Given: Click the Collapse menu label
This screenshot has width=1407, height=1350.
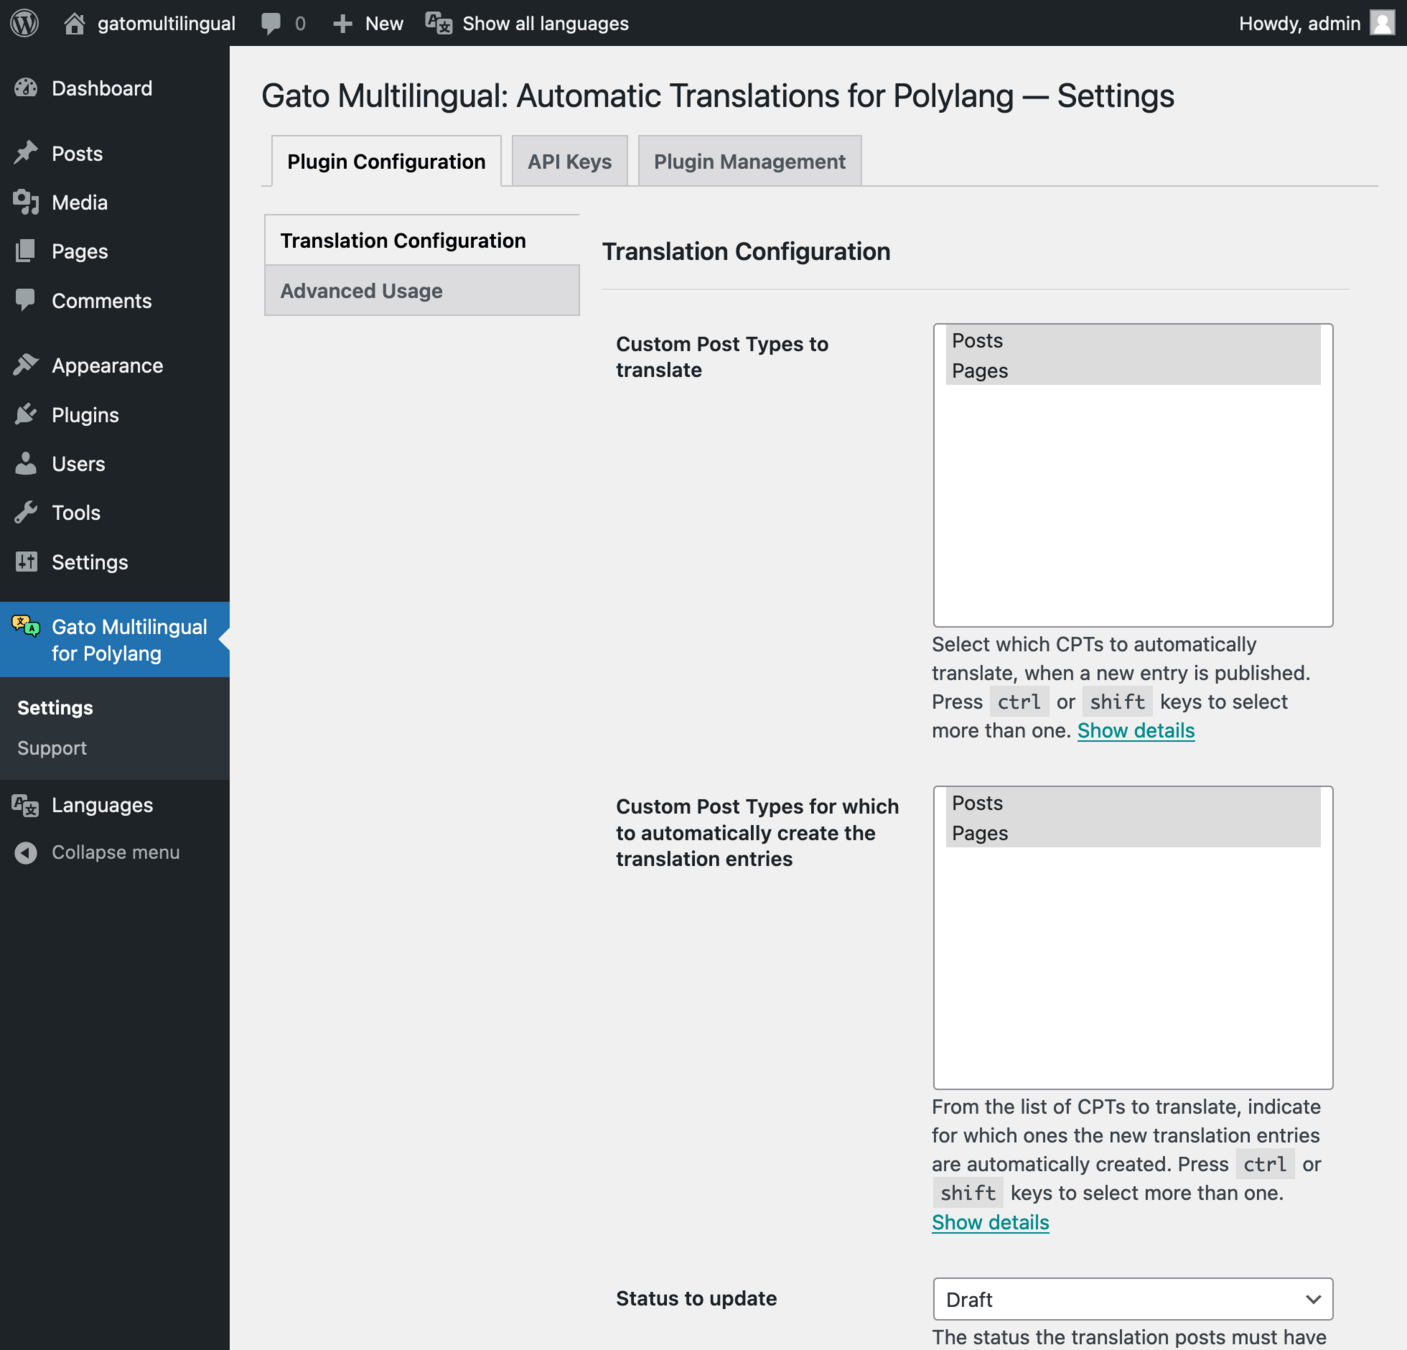Looking at the screenshot, I should [116, 852].
